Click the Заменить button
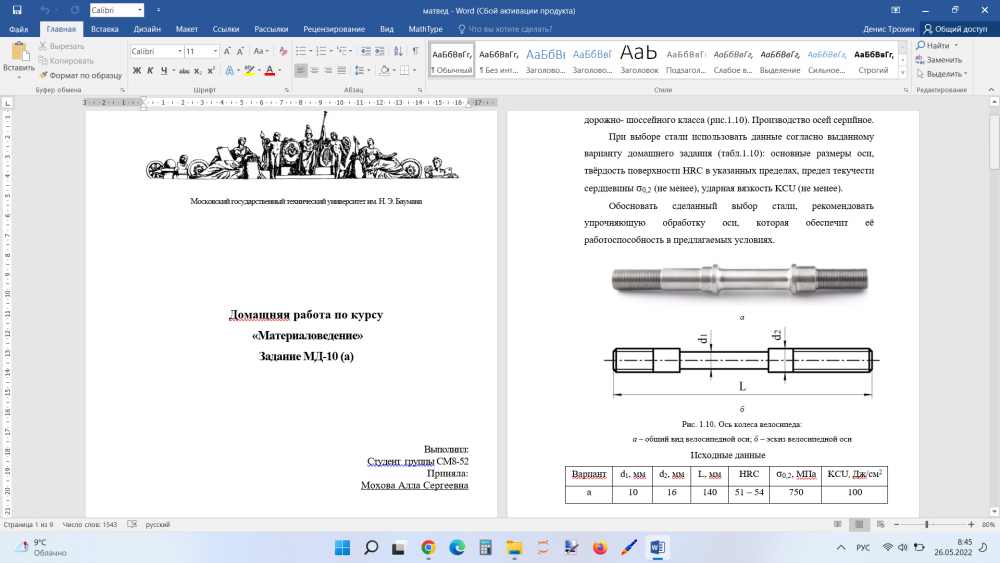1000x563 pixels. point(943,59)
